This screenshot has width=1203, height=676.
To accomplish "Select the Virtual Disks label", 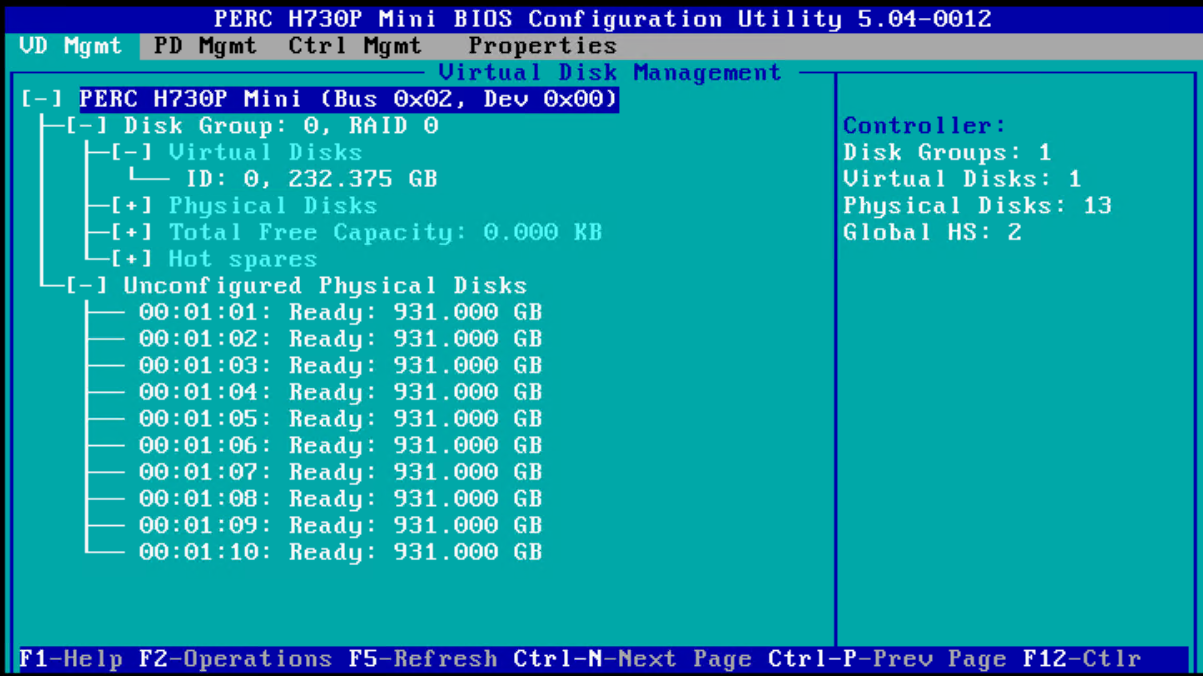I will (x=265, y=152).
